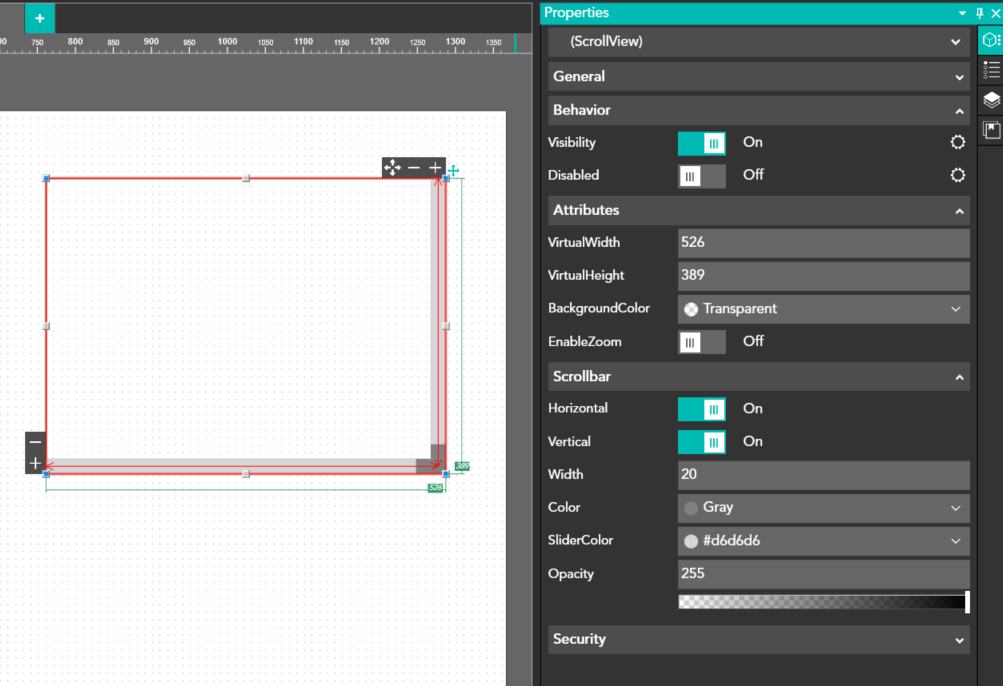
Task: Enable the EnableZoom toggle
Action: [702, 342]
